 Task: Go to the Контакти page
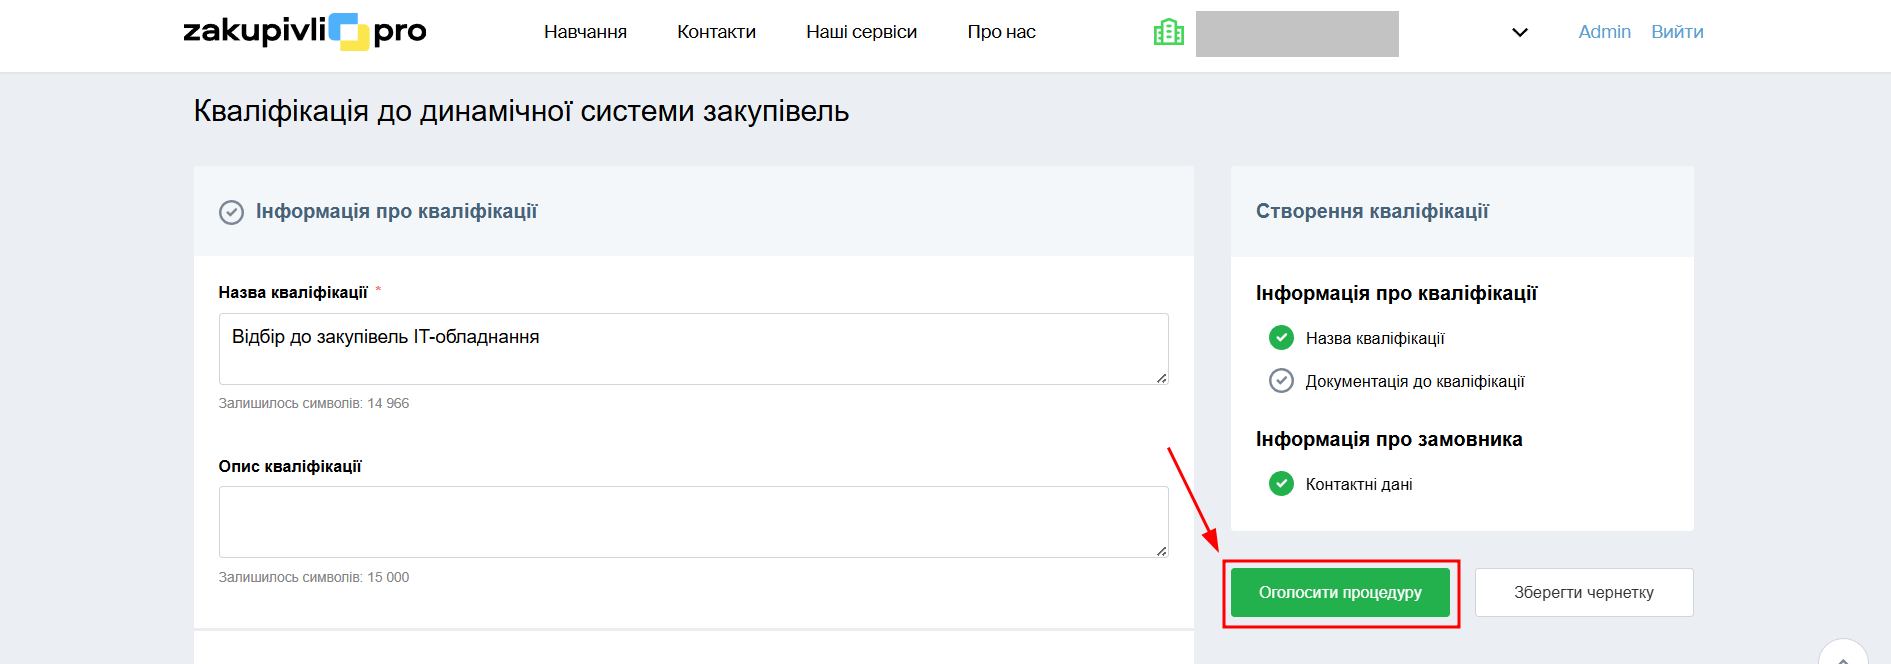pos(716,32)
